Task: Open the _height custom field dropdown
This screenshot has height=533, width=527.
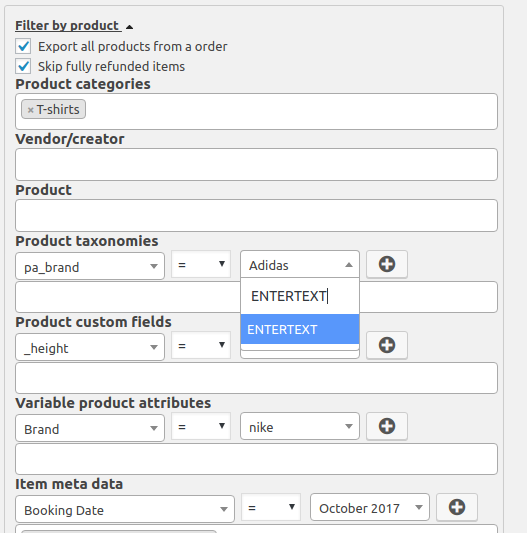Action: (x=90, y=347)
